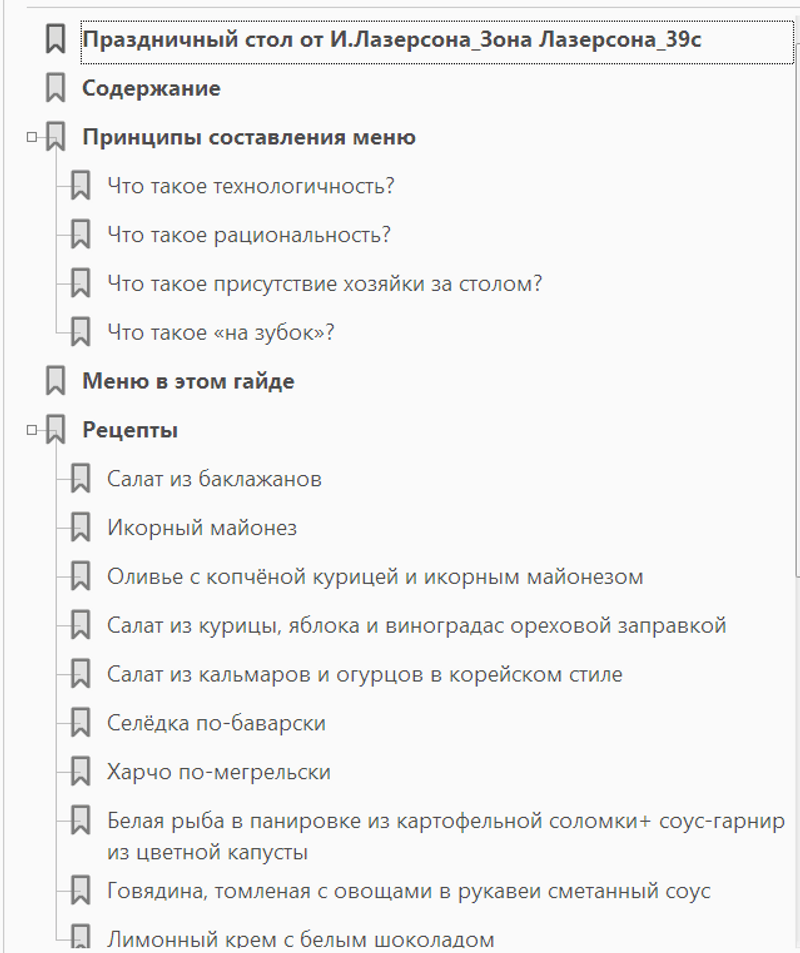
Task: Open Оливье с копчёной курицей bookmark
Action: pos(375,577)
